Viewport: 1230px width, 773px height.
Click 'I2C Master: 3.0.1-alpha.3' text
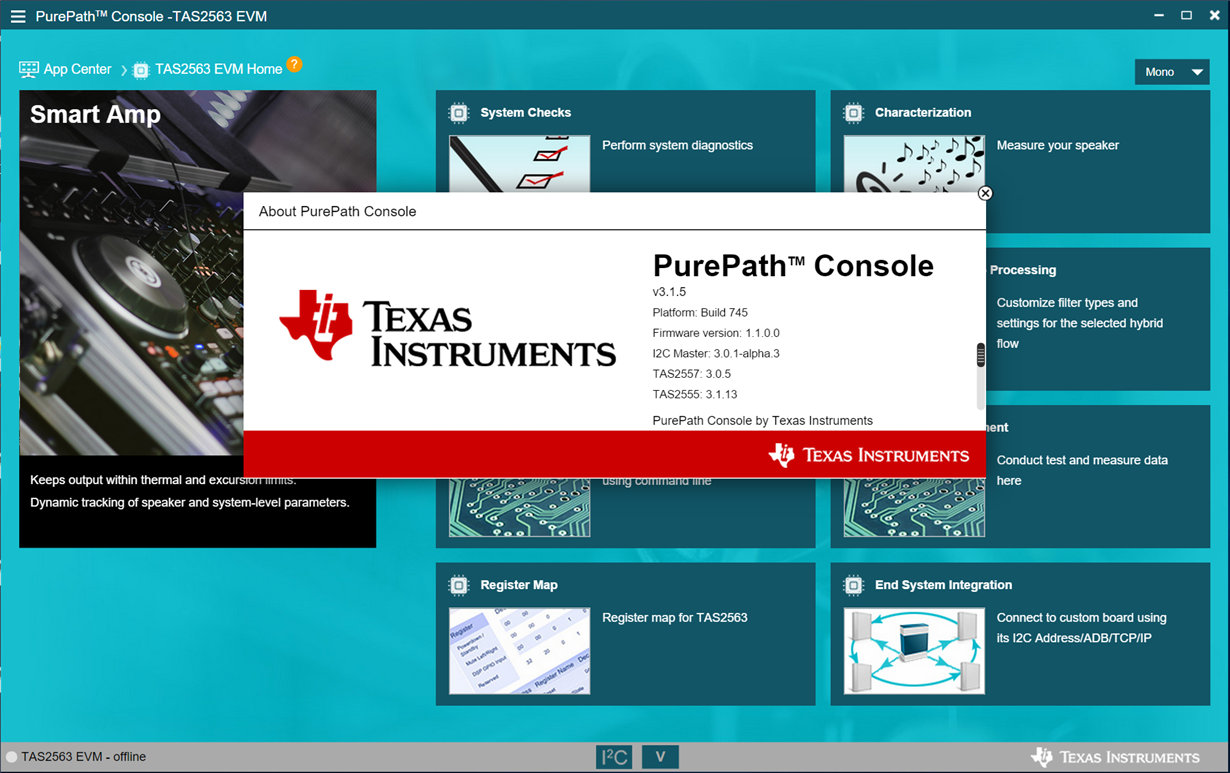coord(716,354)
